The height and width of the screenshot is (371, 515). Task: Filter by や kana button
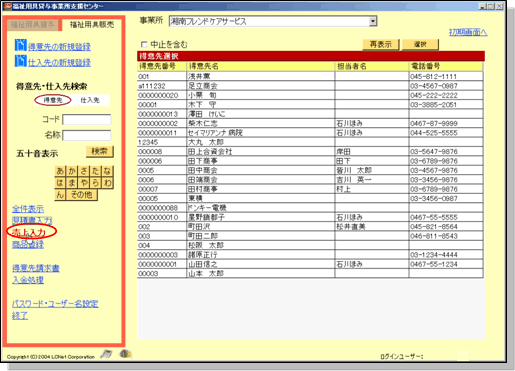[84, 183]
